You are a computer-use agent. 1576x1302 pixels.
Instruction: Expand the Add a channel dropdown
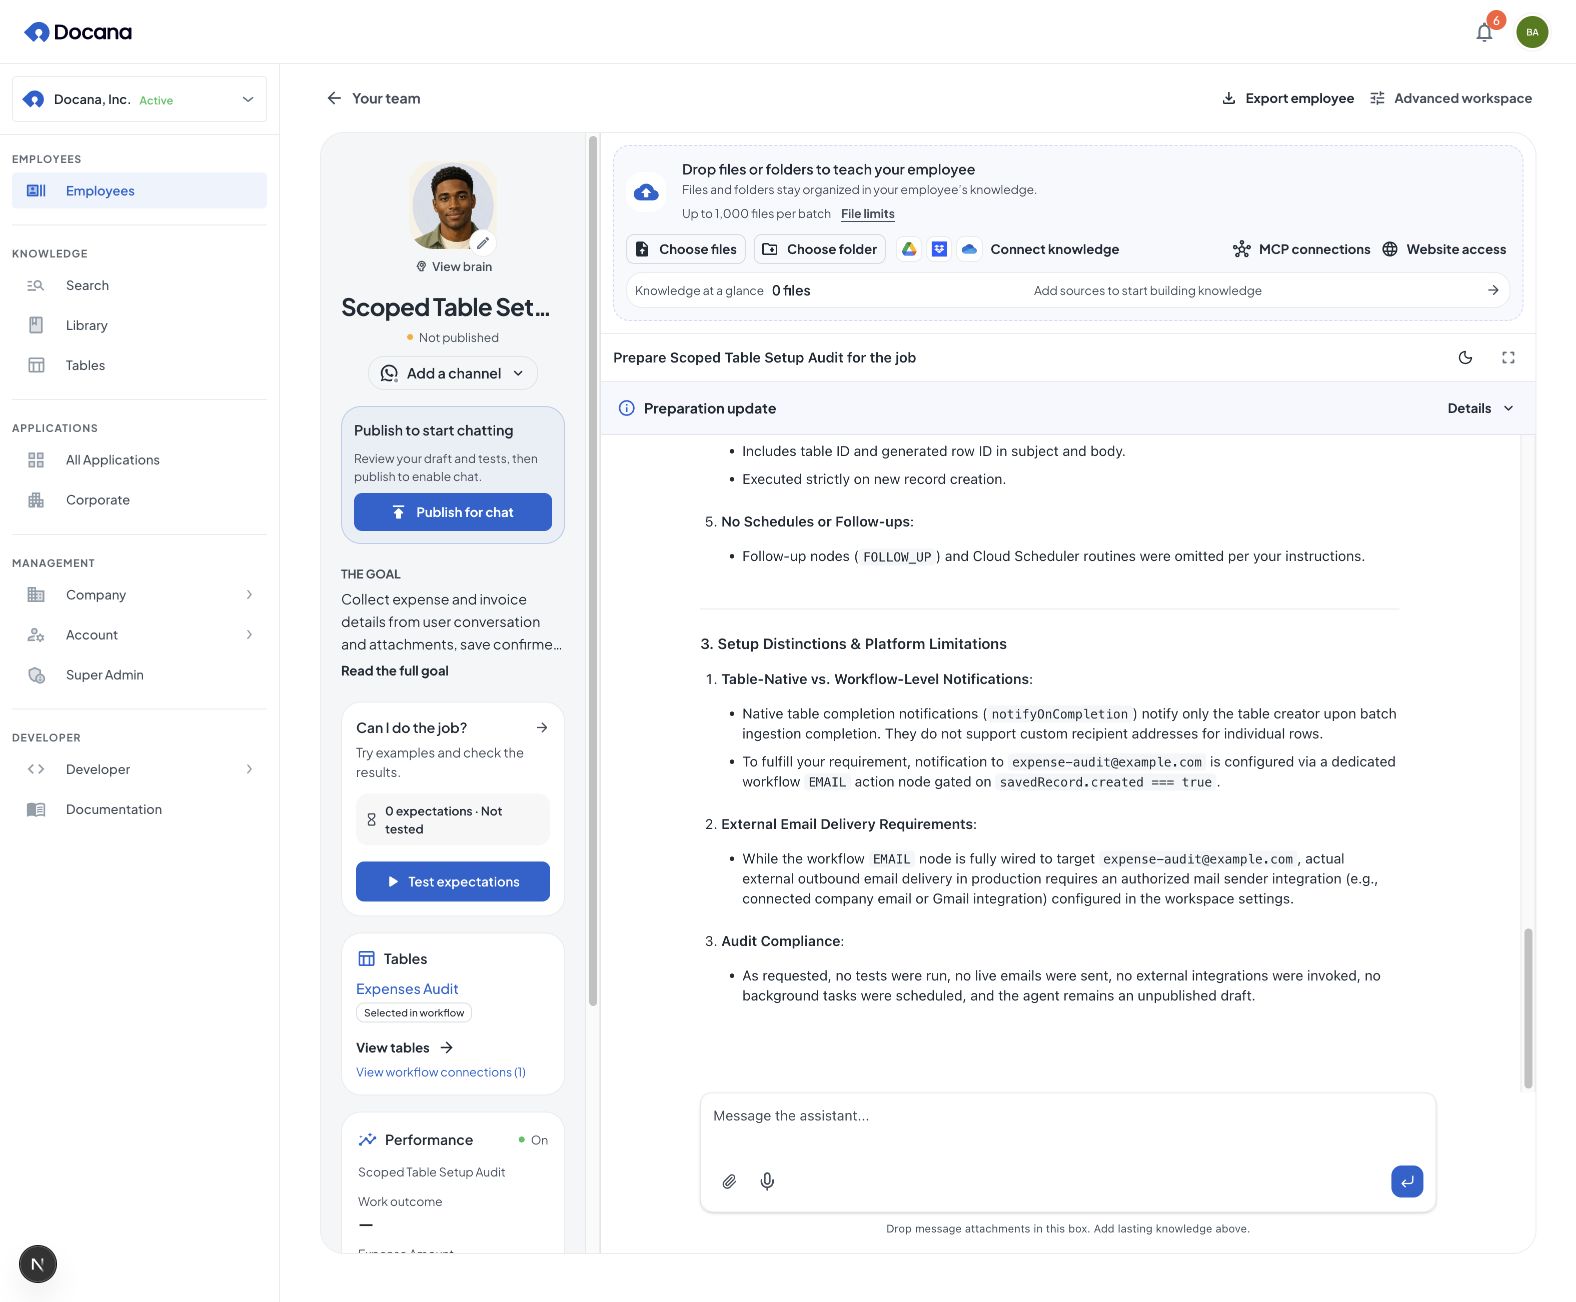tap(453, 373)
